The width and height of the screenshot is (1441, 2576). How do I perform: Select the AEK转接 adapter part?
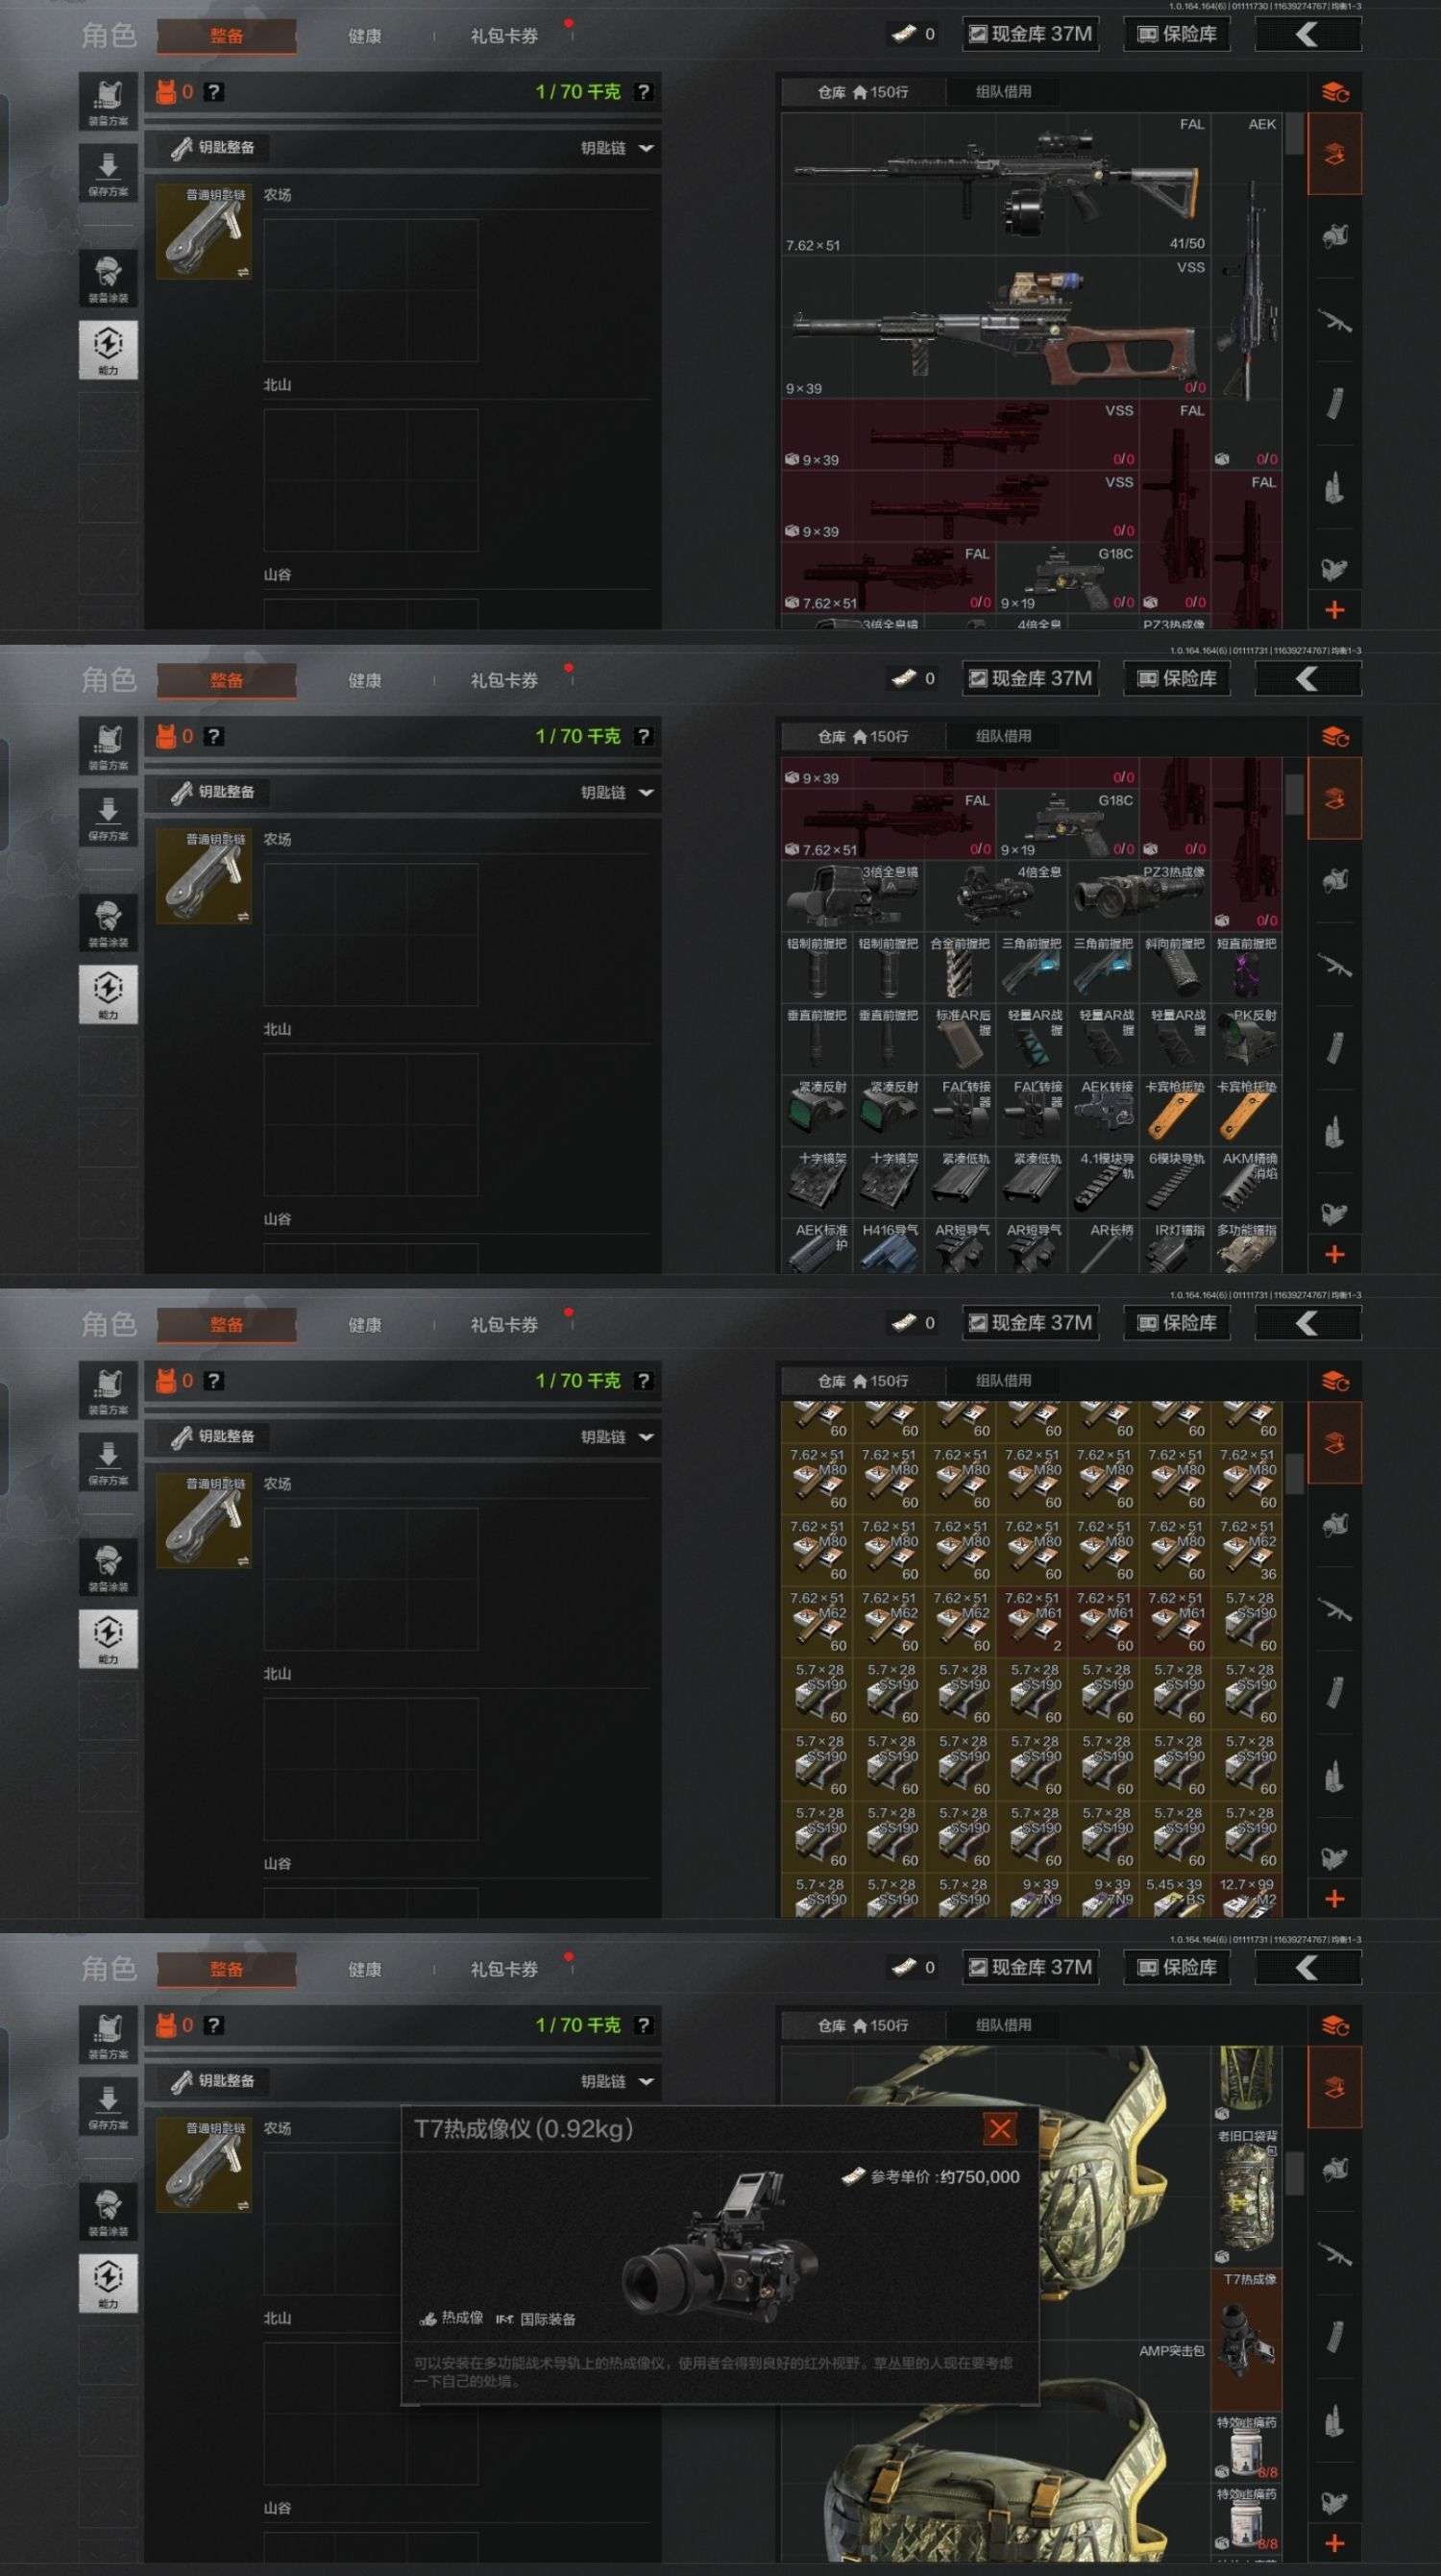1104,1113
